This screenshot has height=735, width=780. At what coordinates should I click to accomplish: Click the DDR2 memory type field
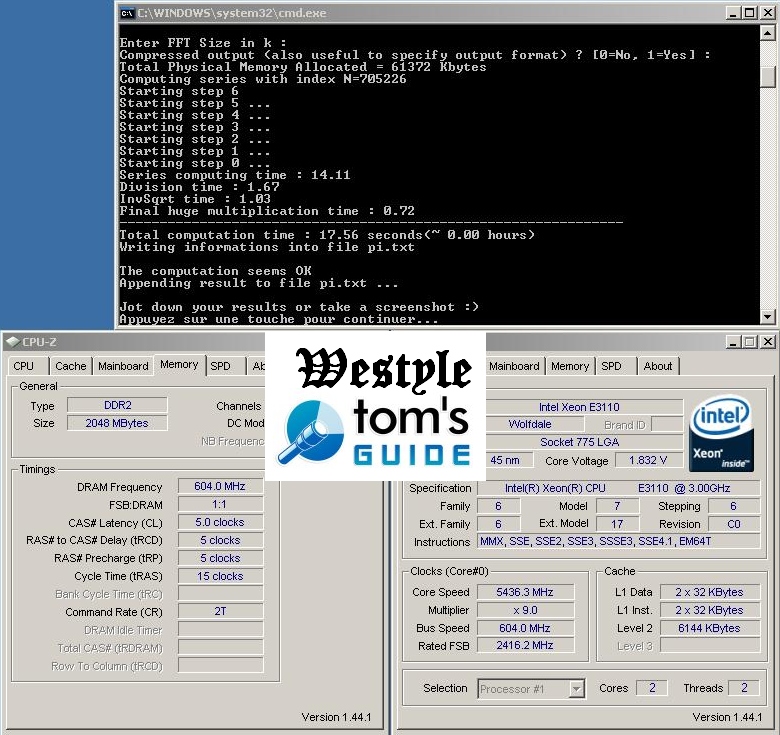pos(117,405)
